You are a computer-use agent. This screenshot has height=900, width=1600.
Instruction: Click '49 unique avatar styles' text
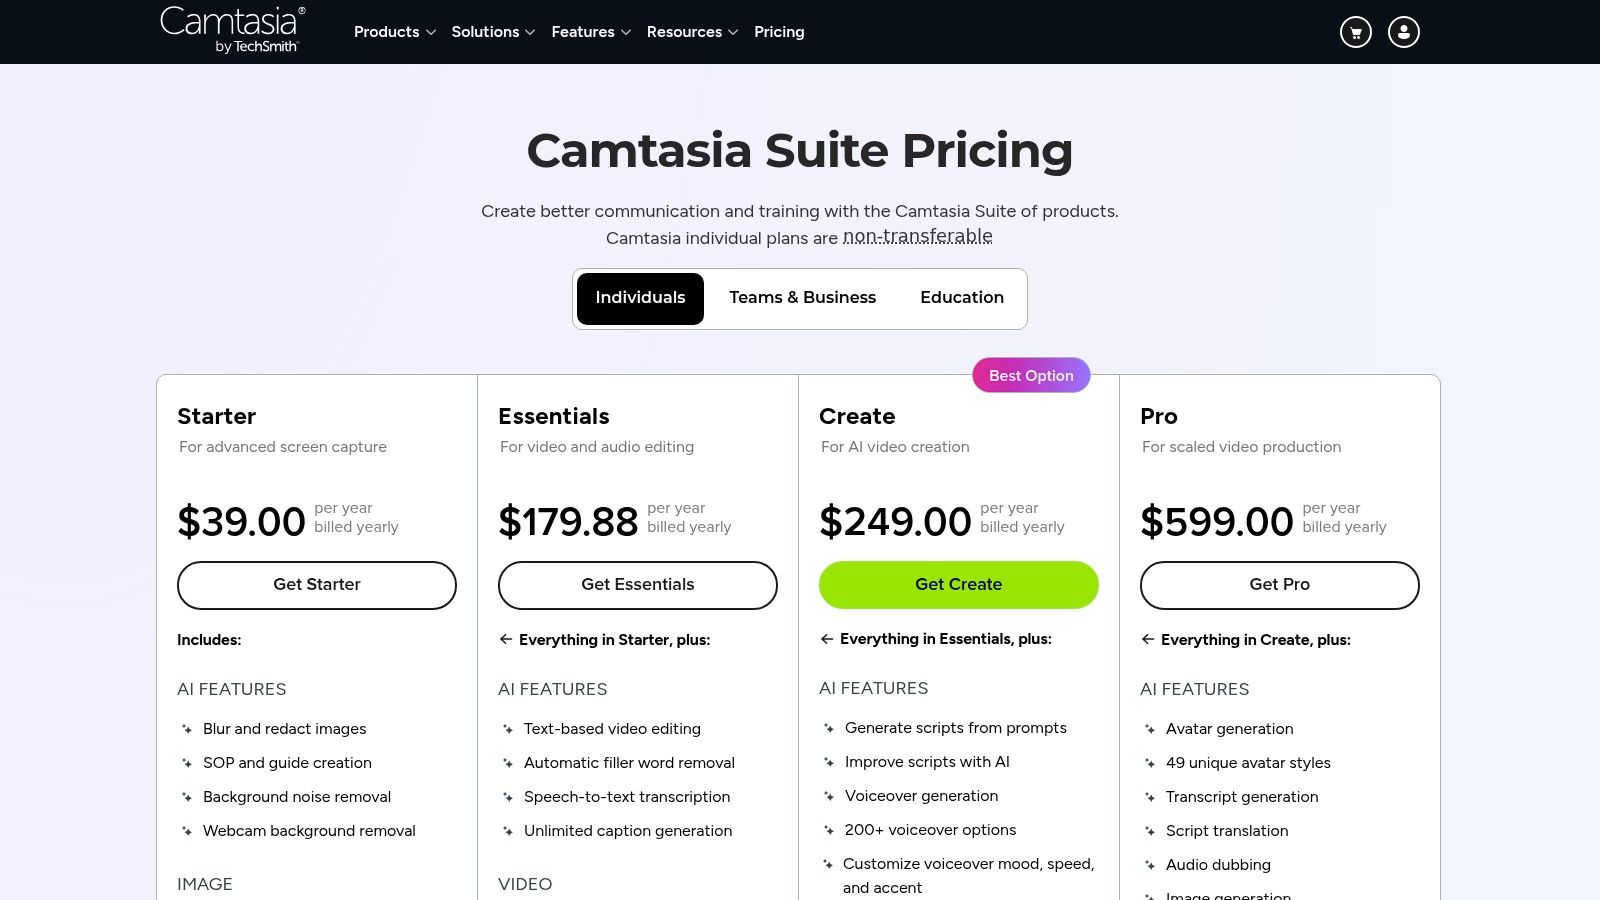pos(1248,763)
